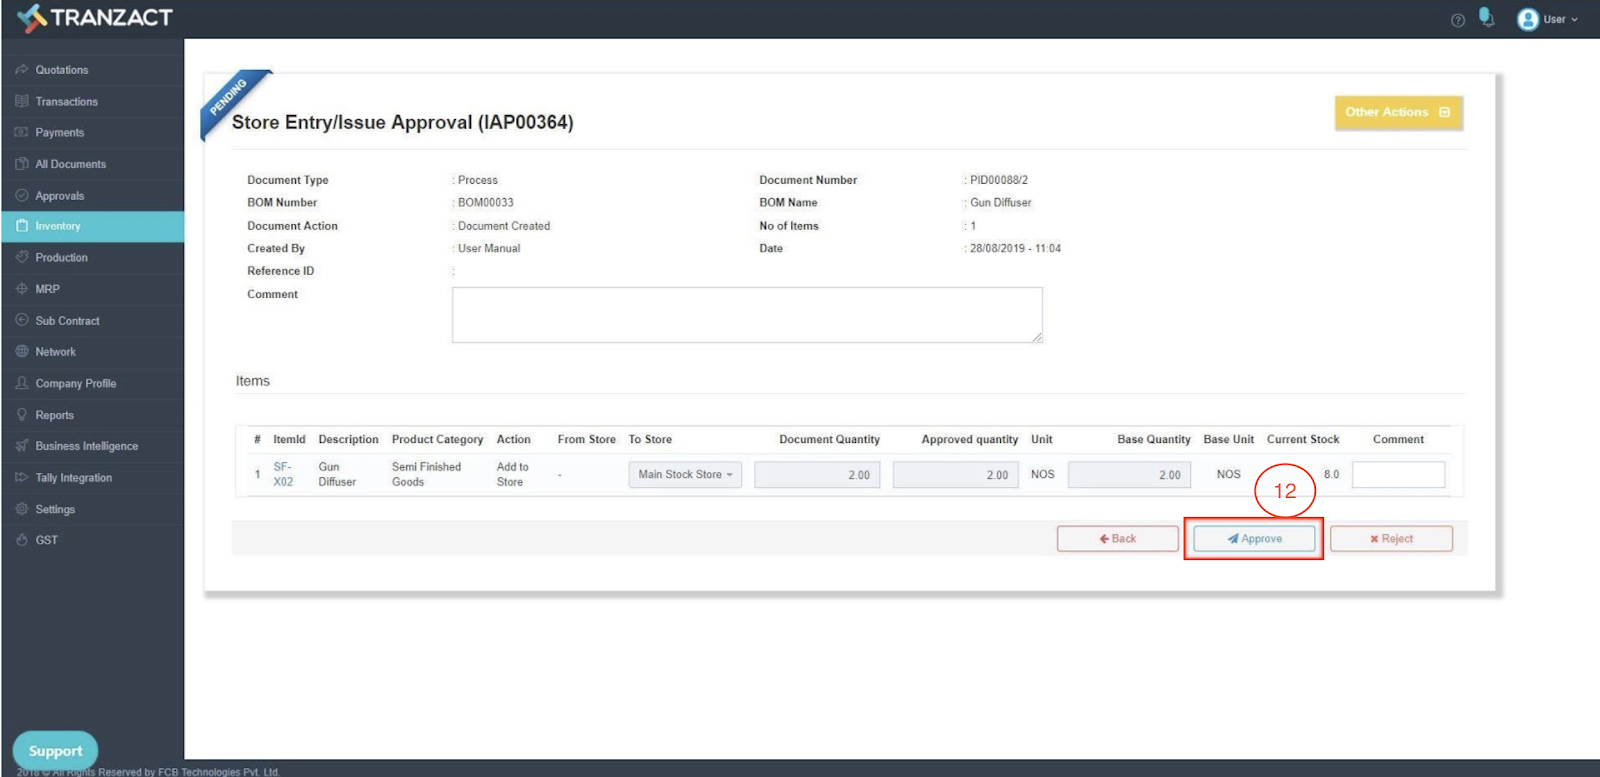Click Add to Store action cell
Image resolution: width=1600 pixels, height=777 pixels.
click(x=512, y=474)
